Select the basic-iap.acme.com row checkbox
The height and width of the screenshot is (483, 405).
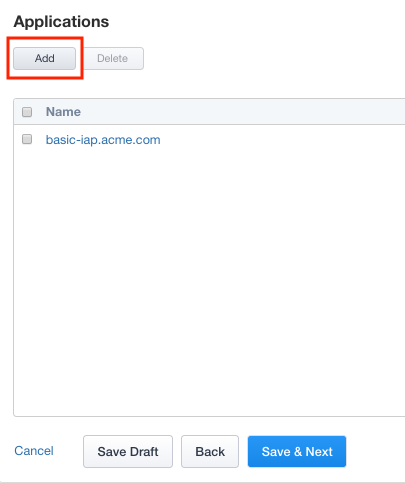click(27, 139)
